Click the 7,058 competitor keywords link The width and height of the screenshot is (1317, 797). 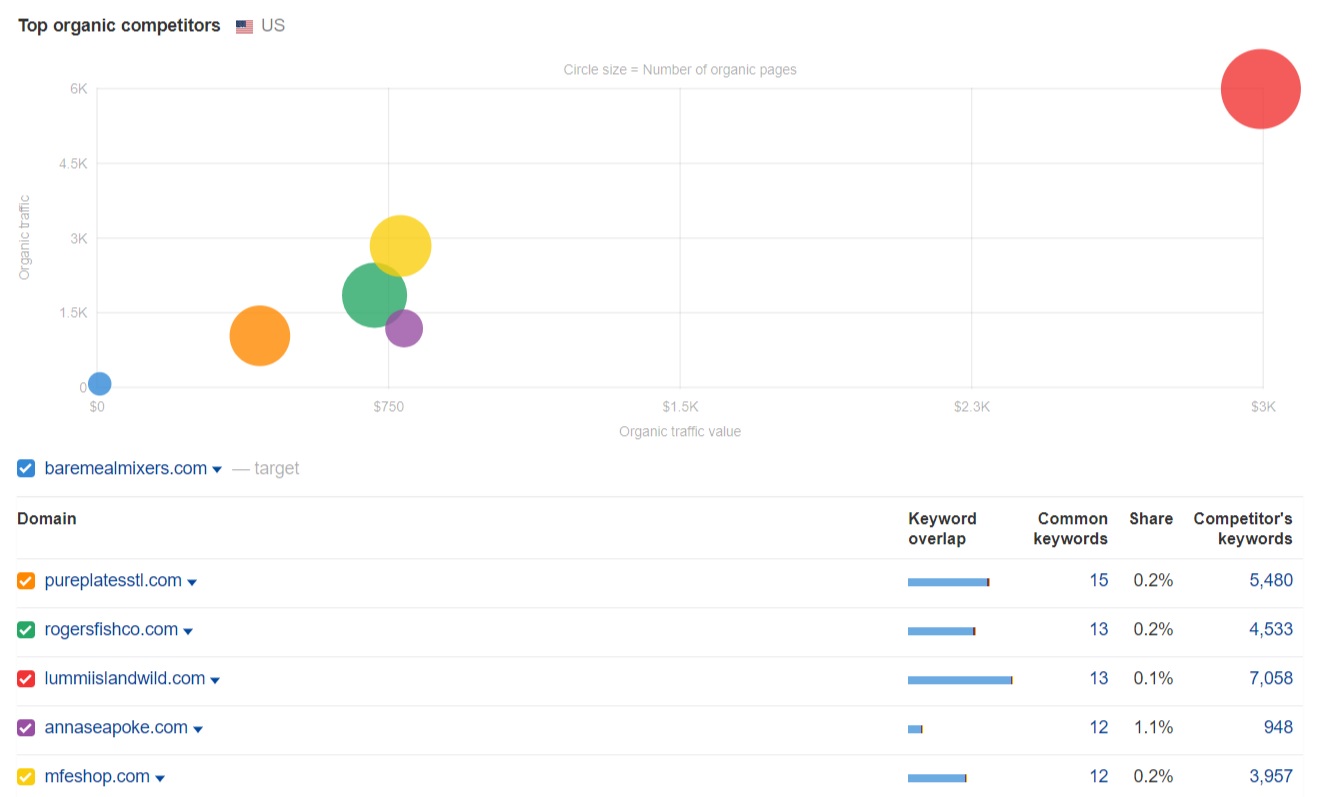[1270, 678]
